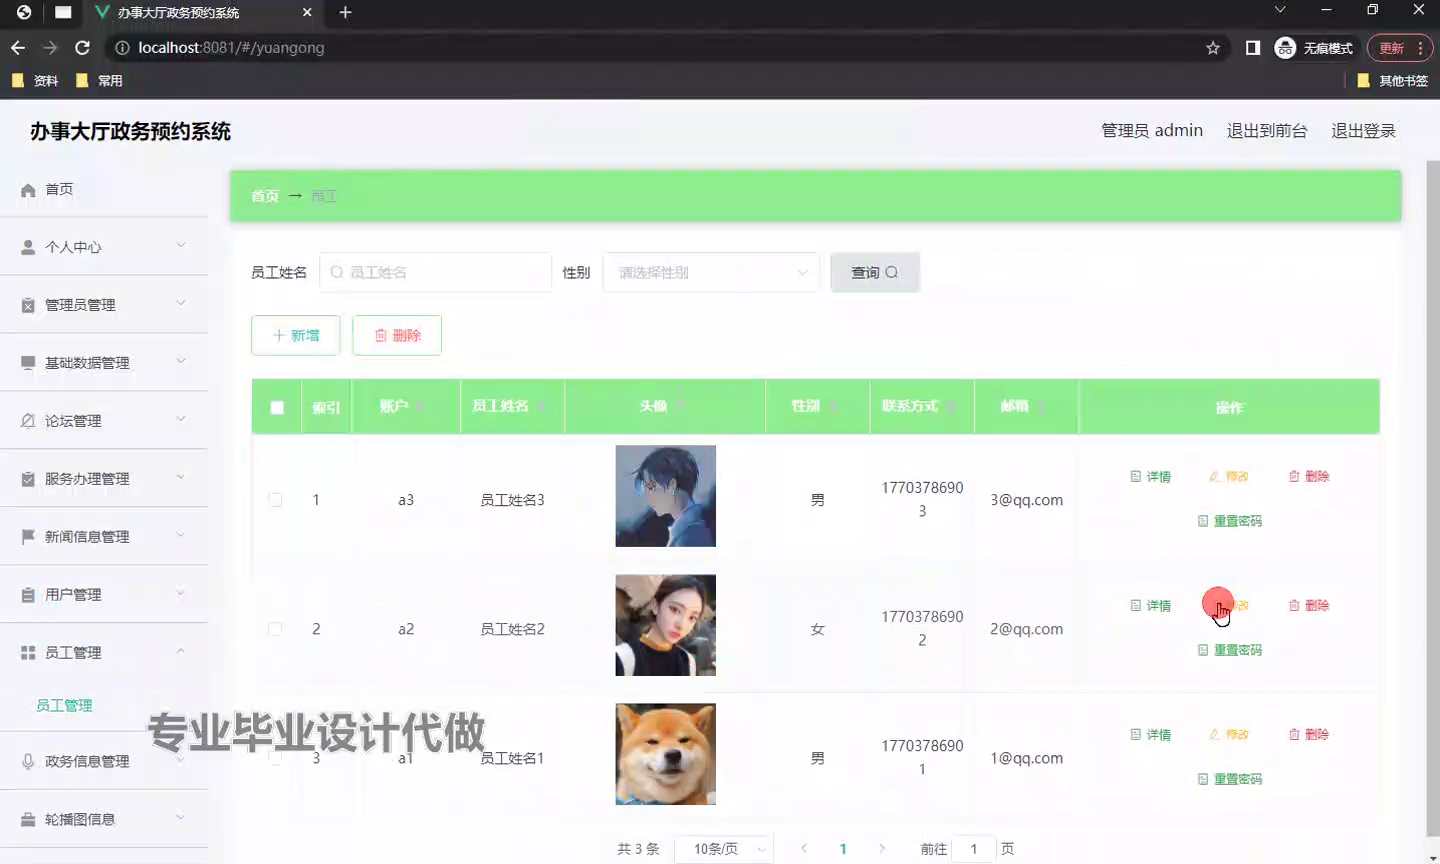
Task: Click 修改 edit for 员工姓名3
Action: [x=1229, y=477]
